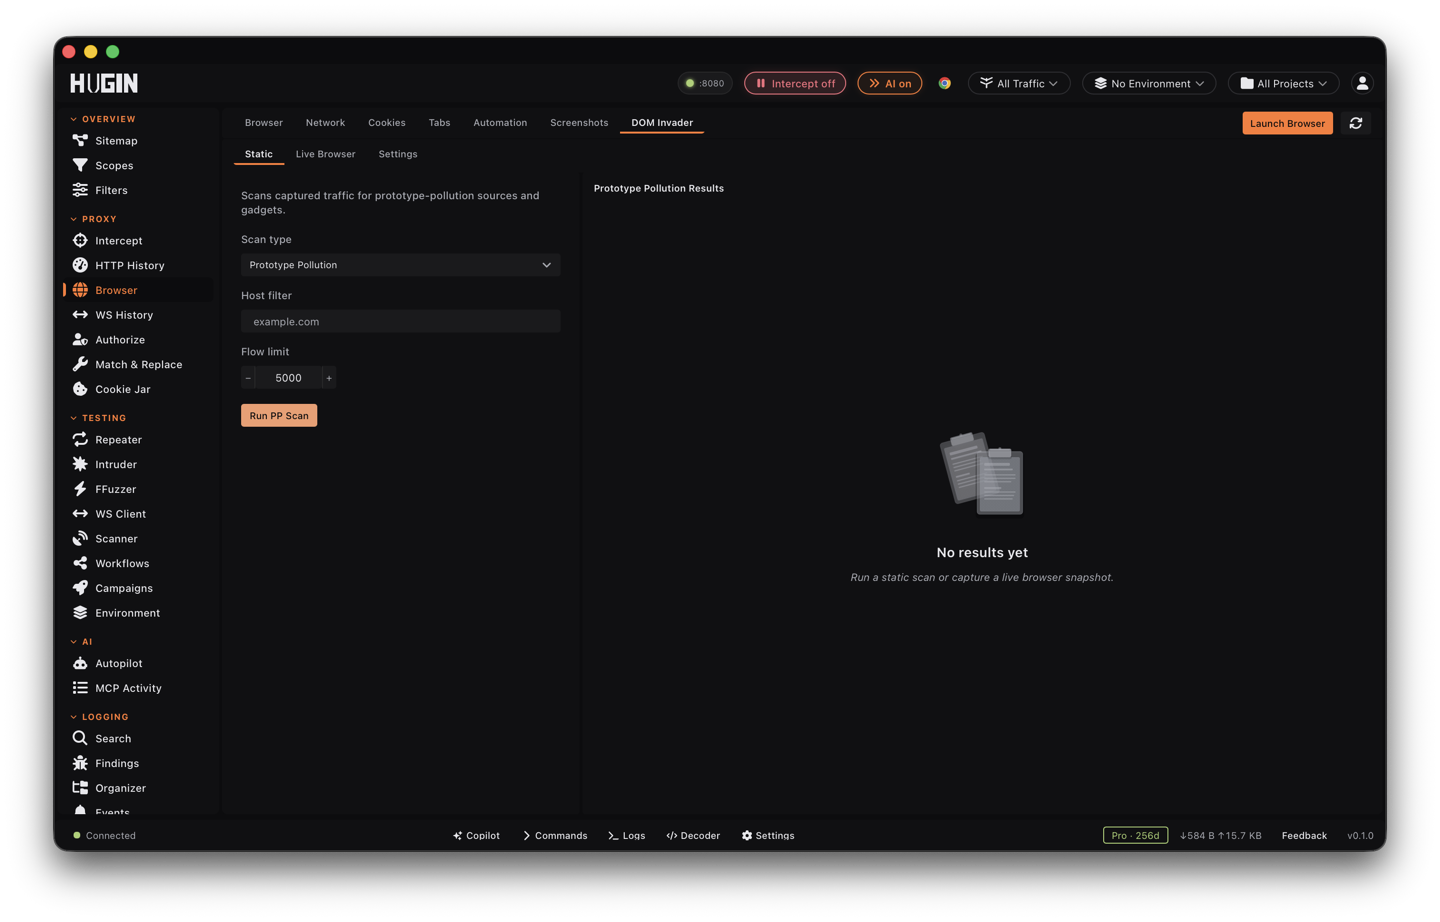1440x922 pixels.
Task: Collapse the TESTING sidebar section
Action: pos(98,418)
